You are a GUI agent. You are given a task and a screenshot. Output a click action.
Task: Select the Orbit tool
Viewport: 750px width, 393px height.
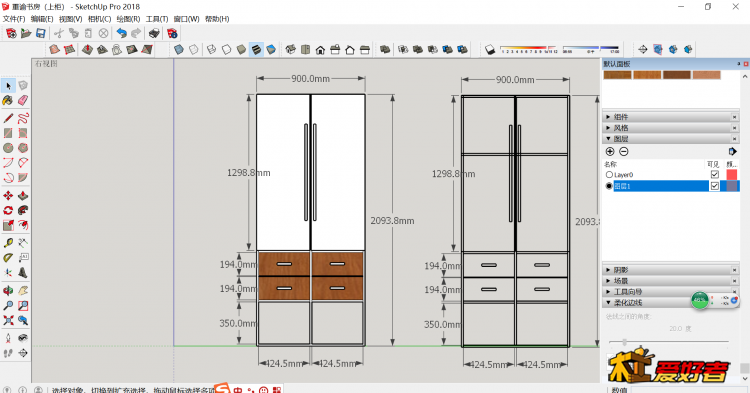[x=8, y=291]
